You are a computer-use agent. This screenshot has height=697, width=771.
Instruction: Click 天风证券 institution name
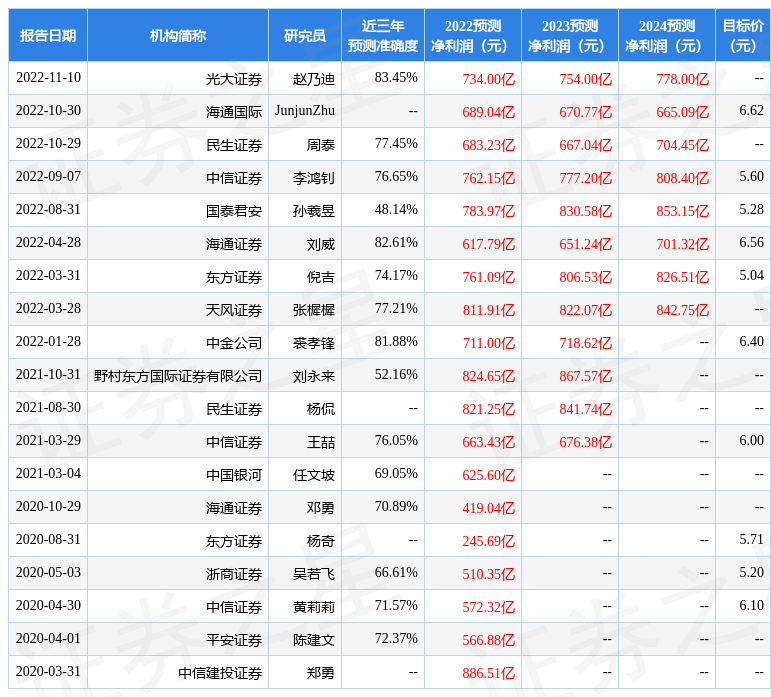[x=234, y=310]
